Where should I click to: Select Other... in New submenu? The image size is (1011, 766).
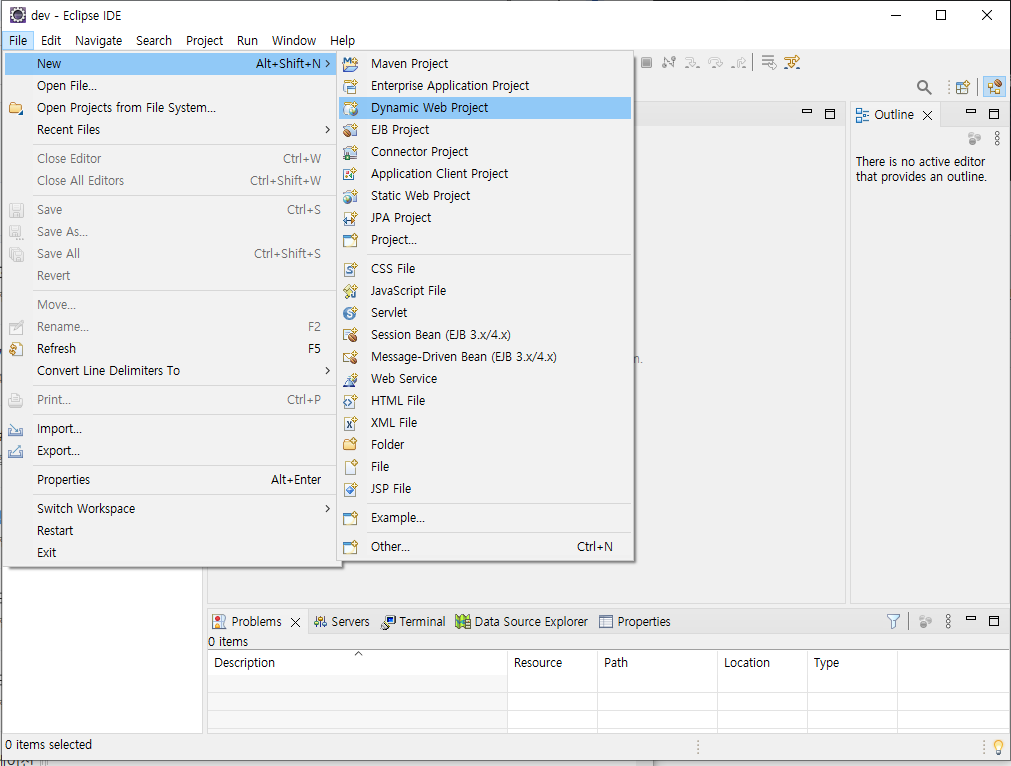pyautogui.click(x=485, y=547)
